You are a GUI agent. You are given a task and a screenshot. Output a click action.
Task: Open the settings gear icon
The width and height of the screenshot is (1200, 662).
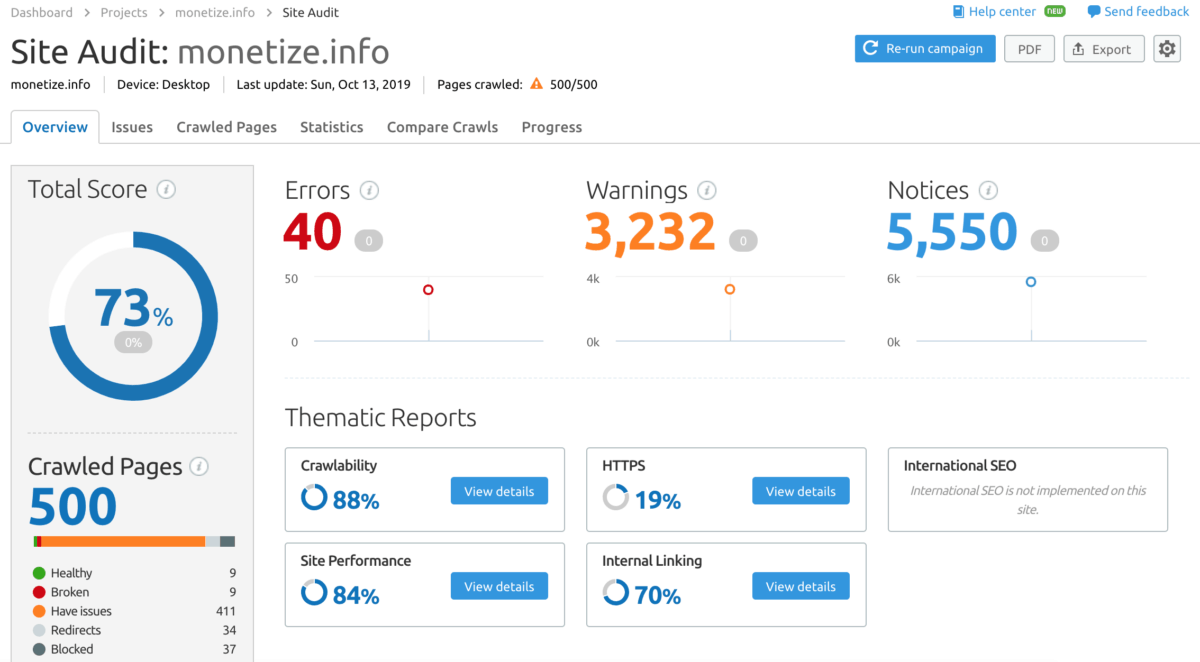click(1167, 49)
